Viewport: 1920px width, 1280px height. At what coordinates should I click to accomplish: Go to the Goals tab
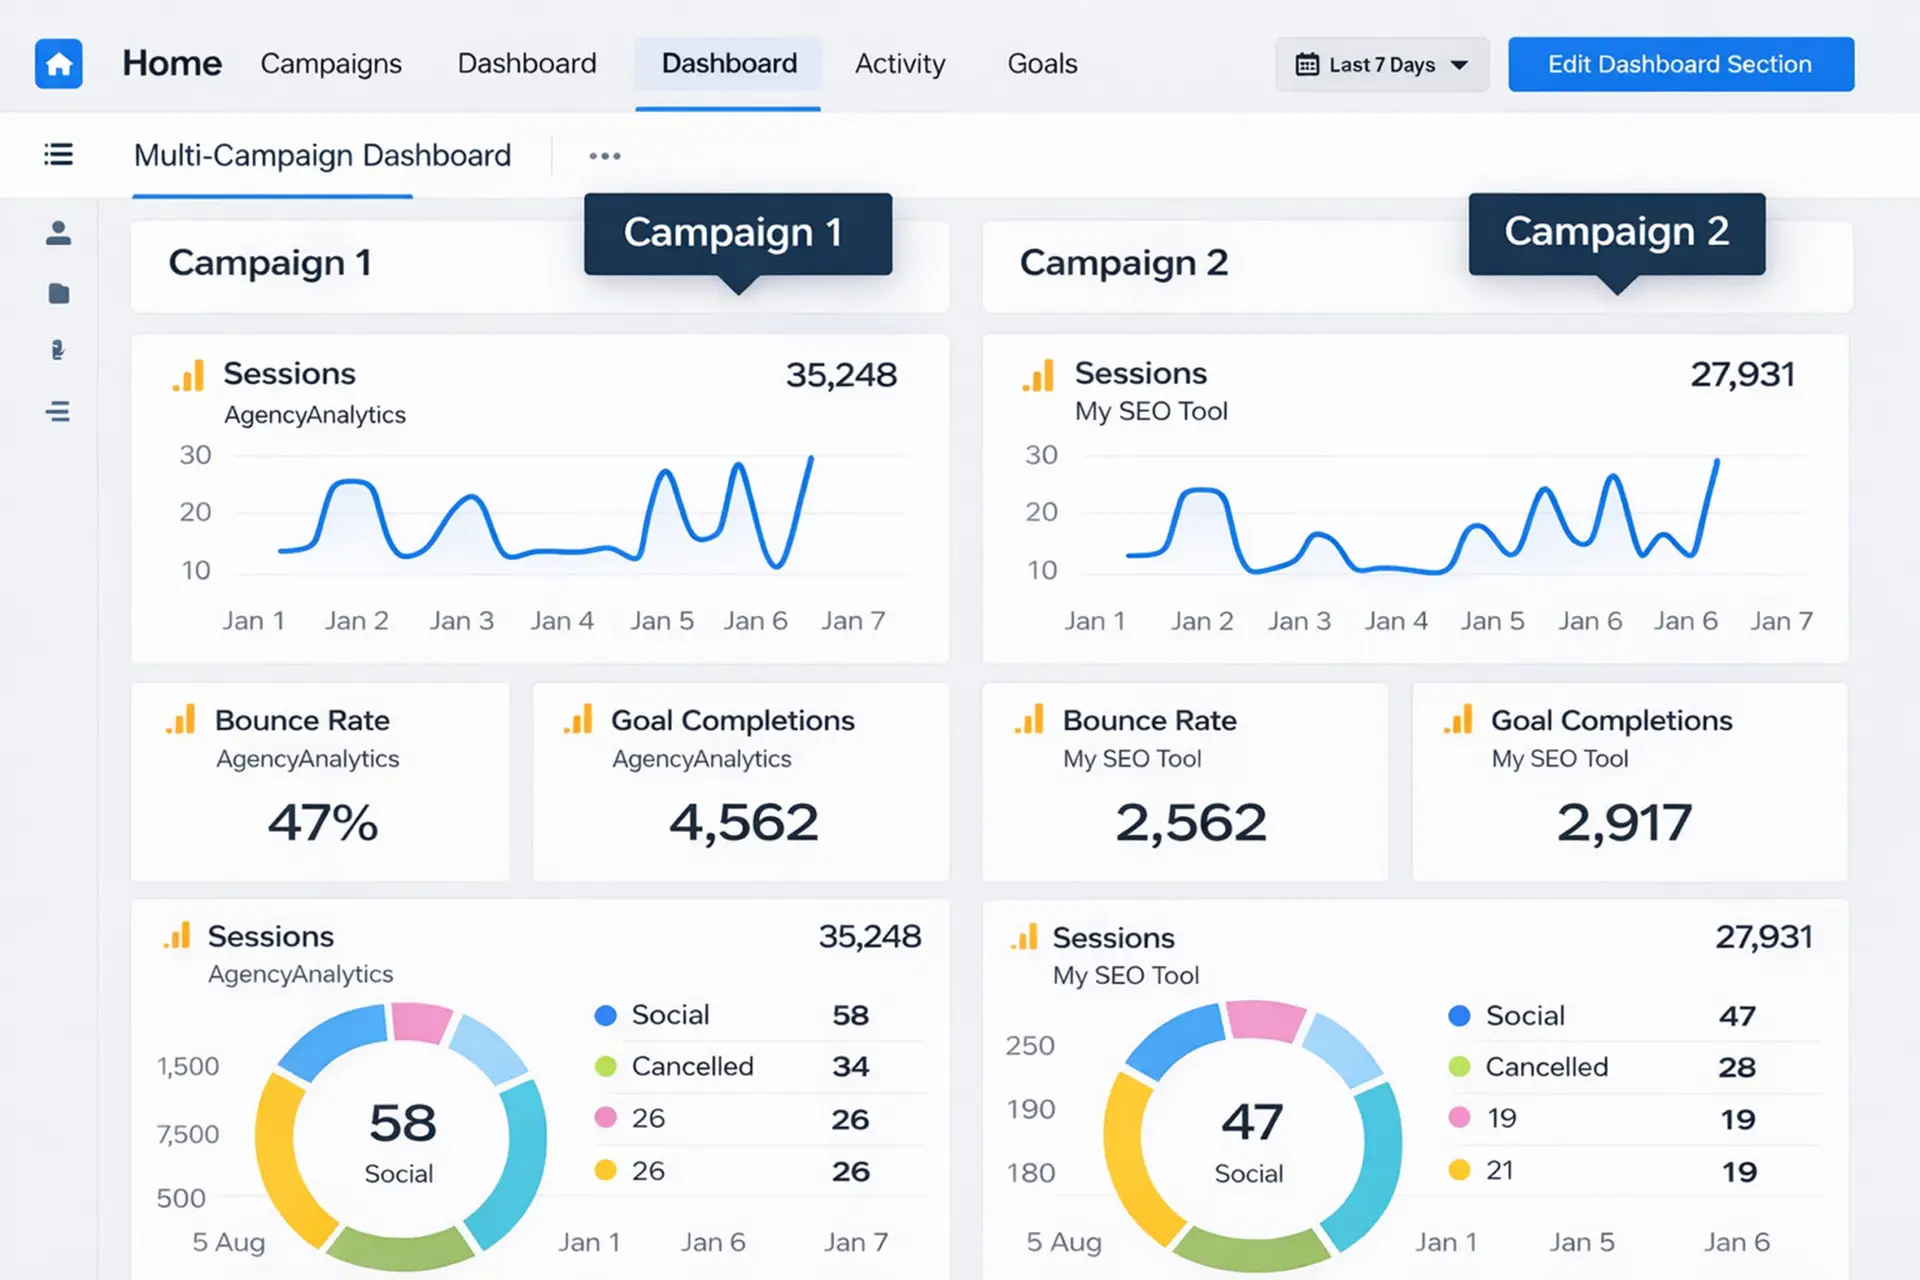click(1042, 64)
